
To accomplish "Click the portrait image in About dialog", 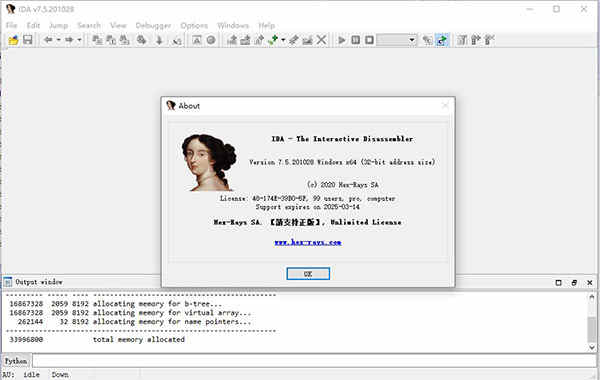I will (209, 163).
